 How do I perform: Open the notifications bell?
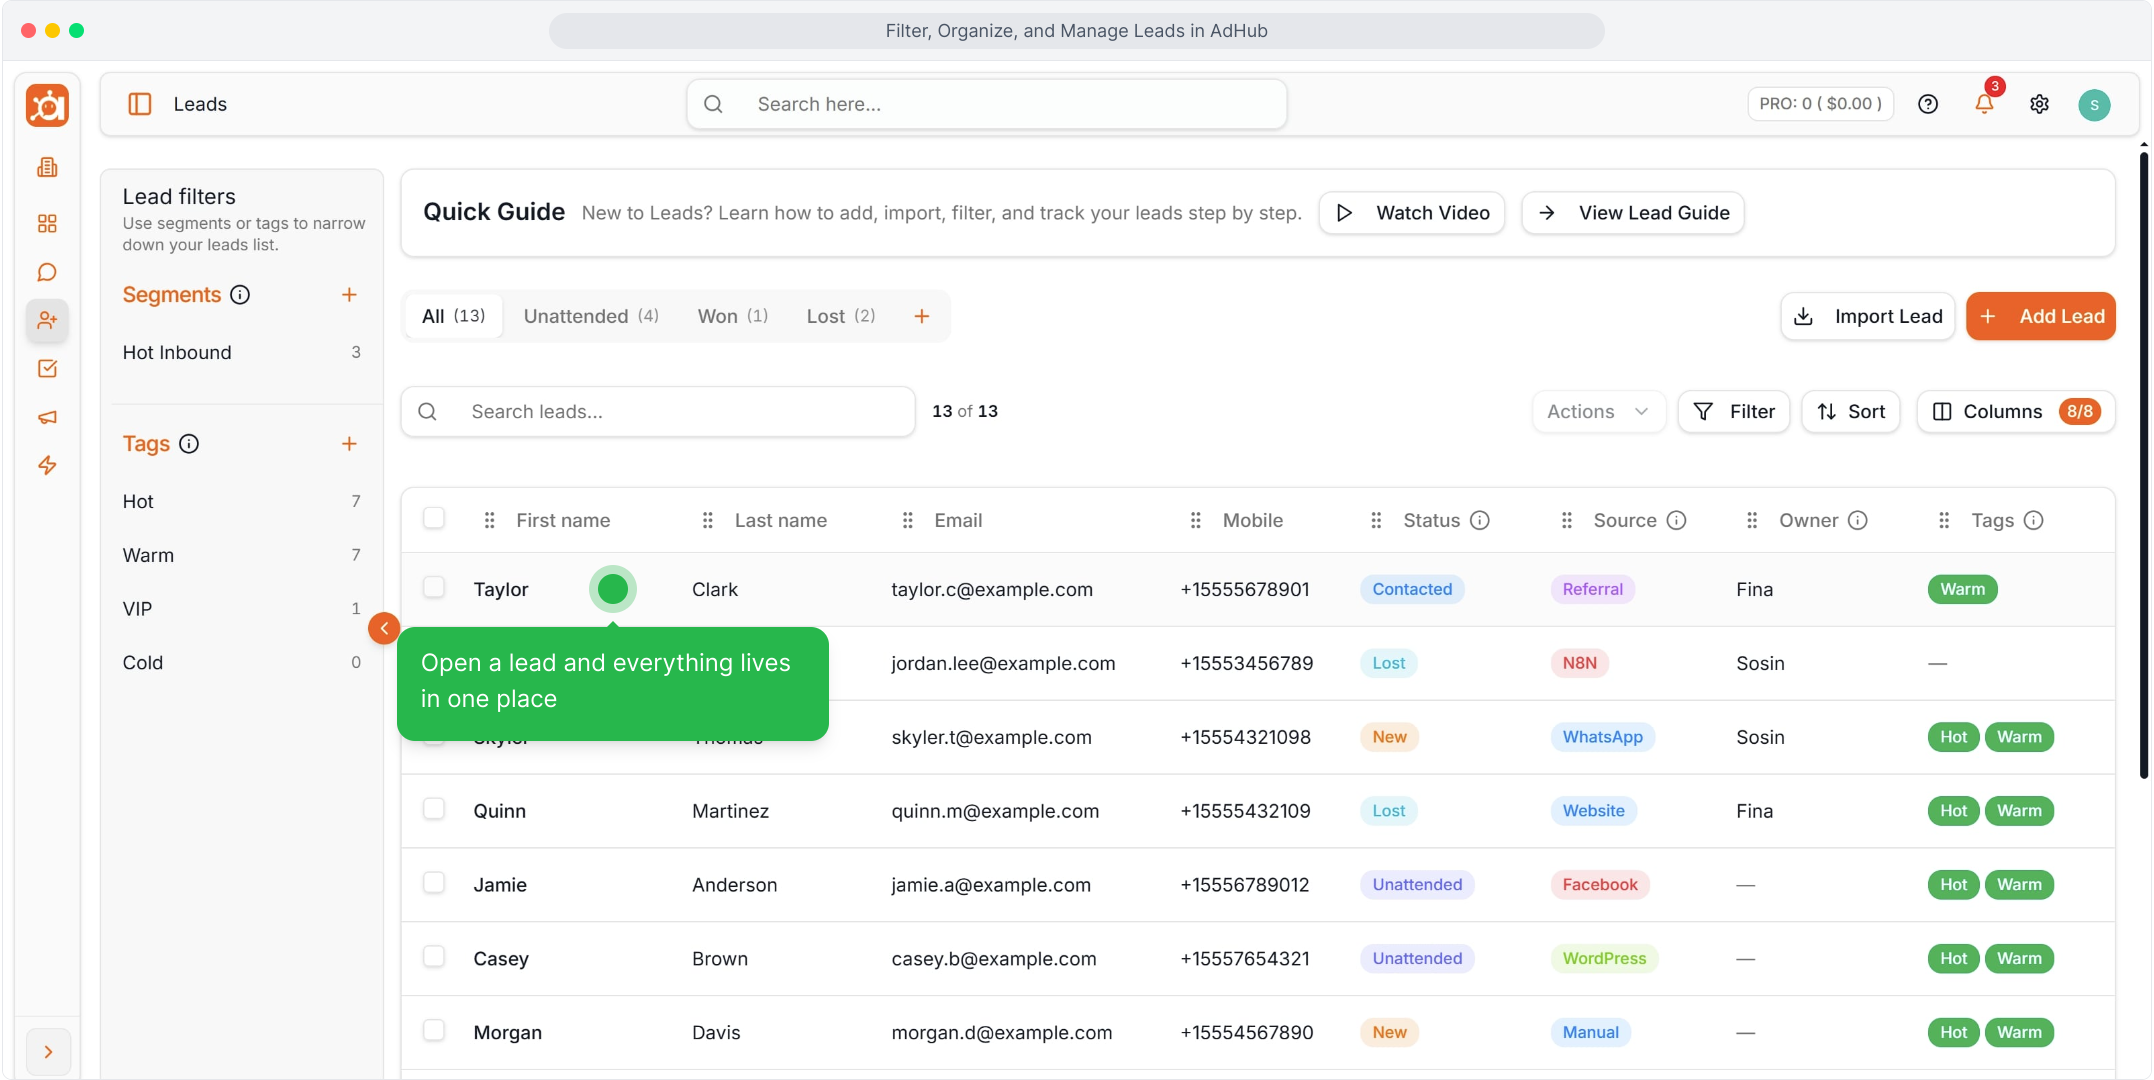click(1985, 104)
